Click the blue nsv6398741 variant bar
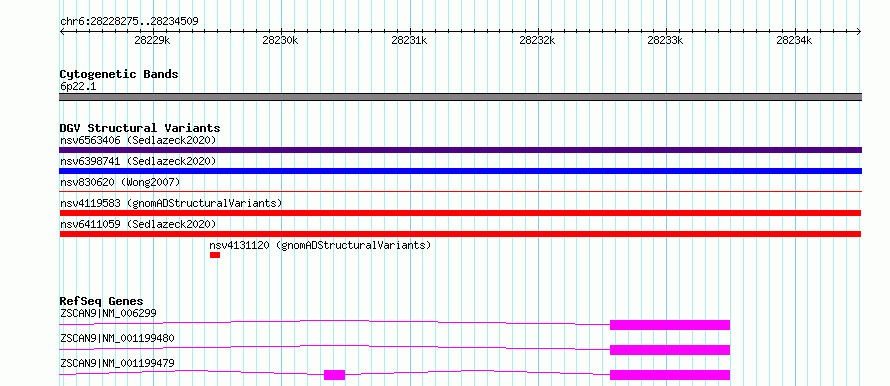This screenshot has height=386, width=890. 460,171
